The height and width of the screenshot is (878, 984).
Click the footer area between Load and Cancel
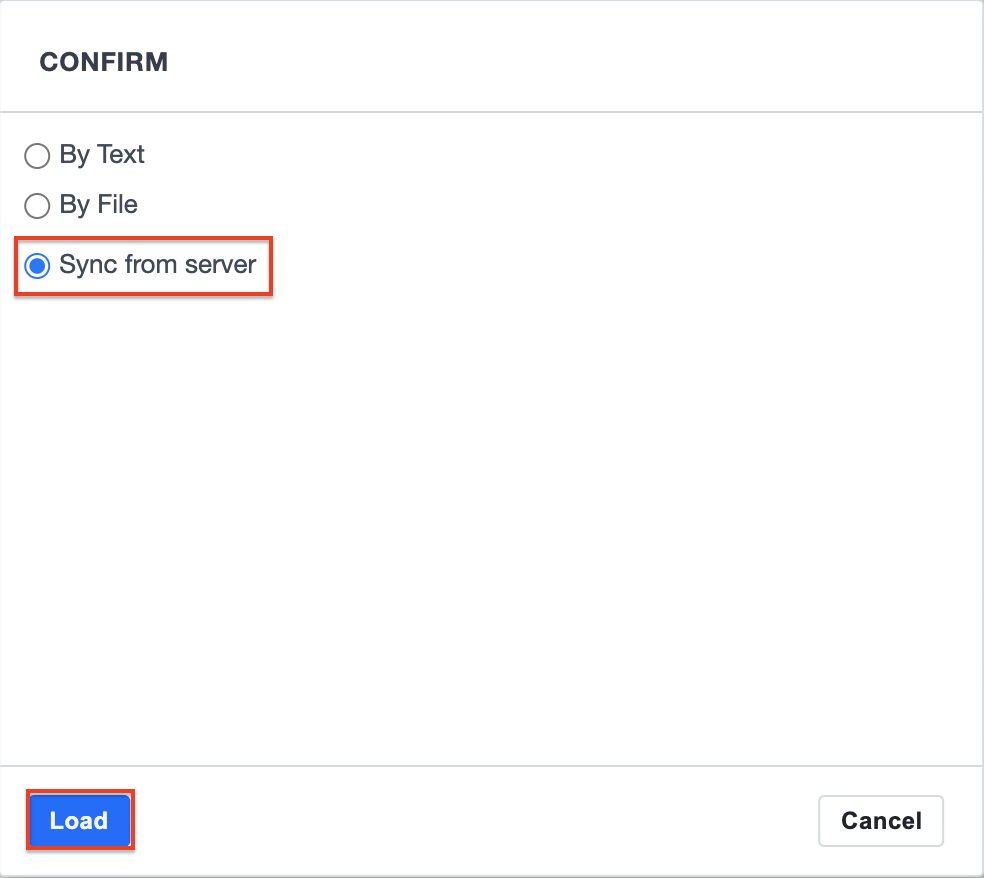[x=474, y=820]
